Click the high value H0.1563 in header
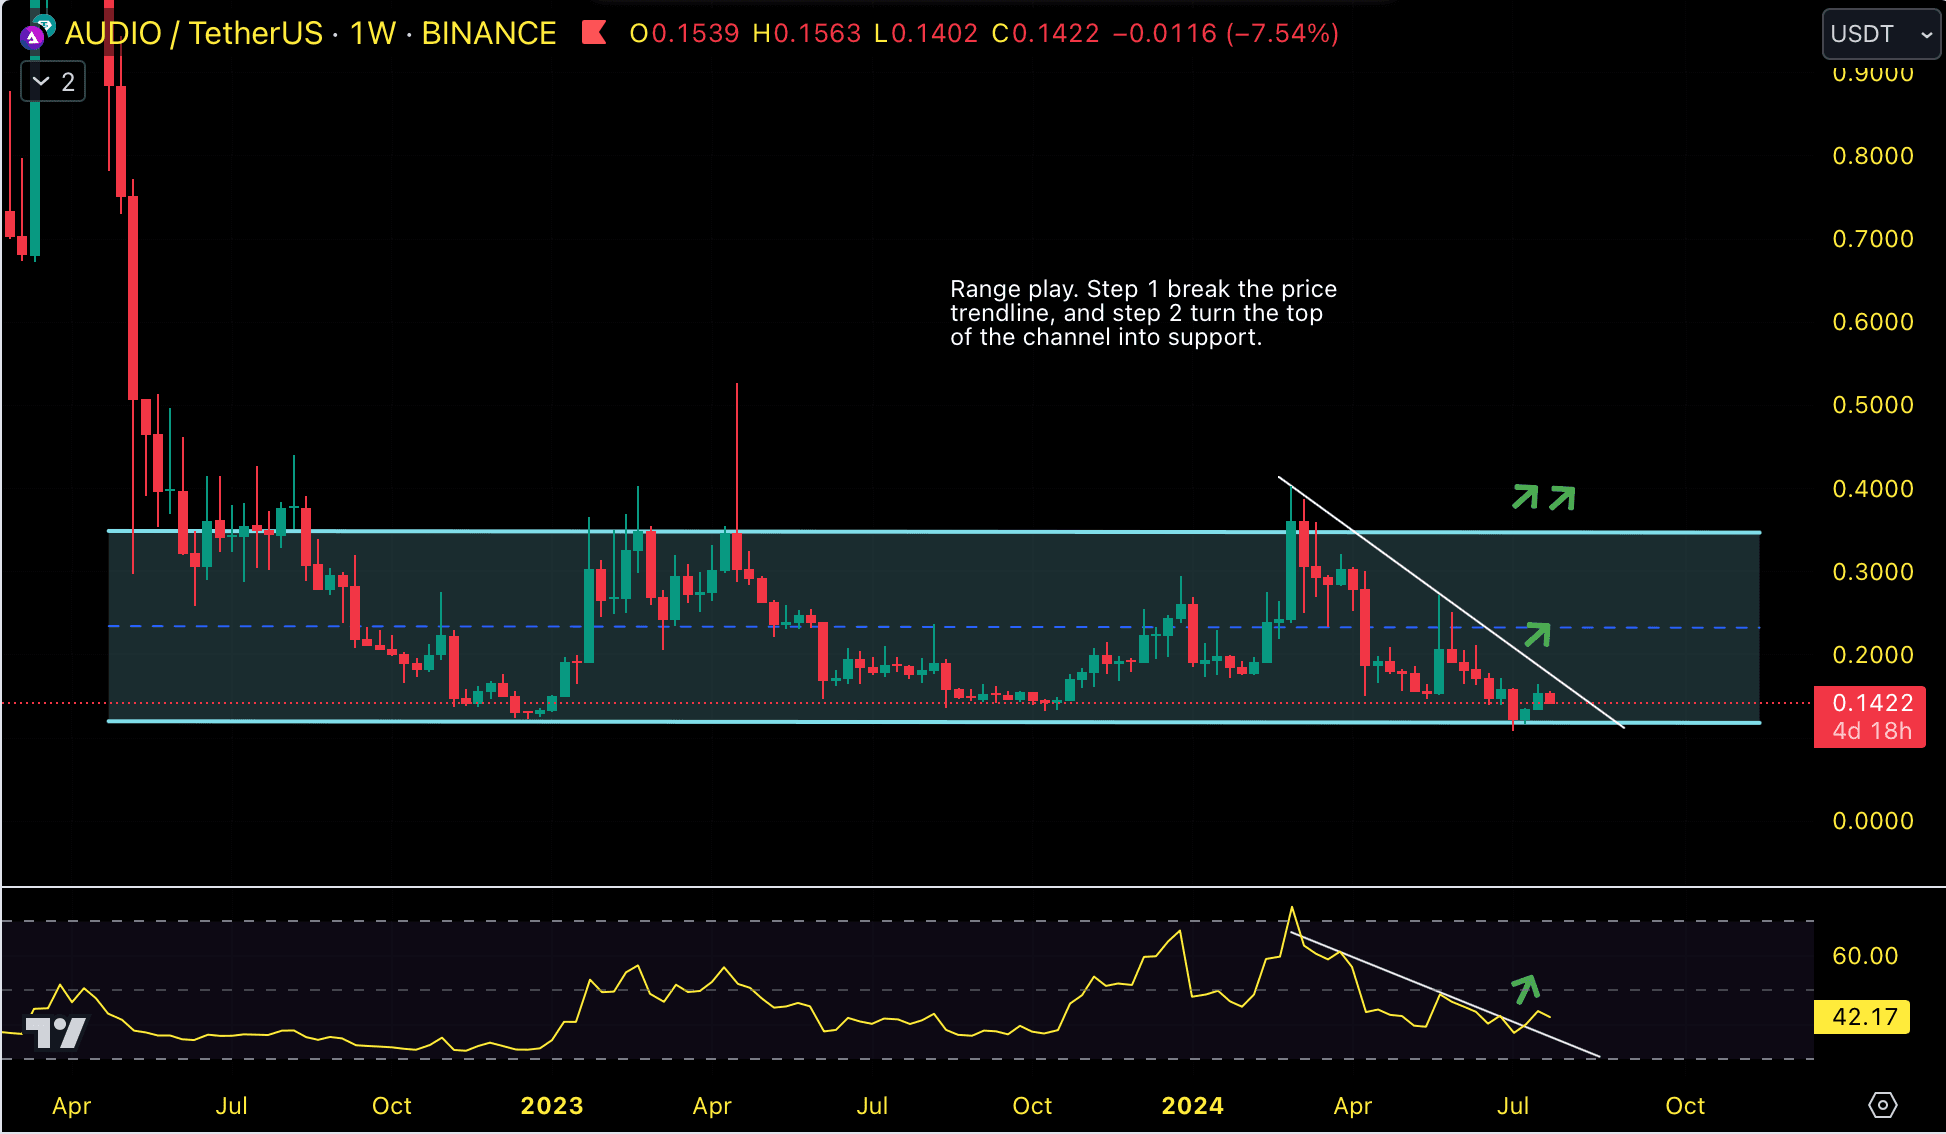The image size is (1946, 1134). click(807, 33)
